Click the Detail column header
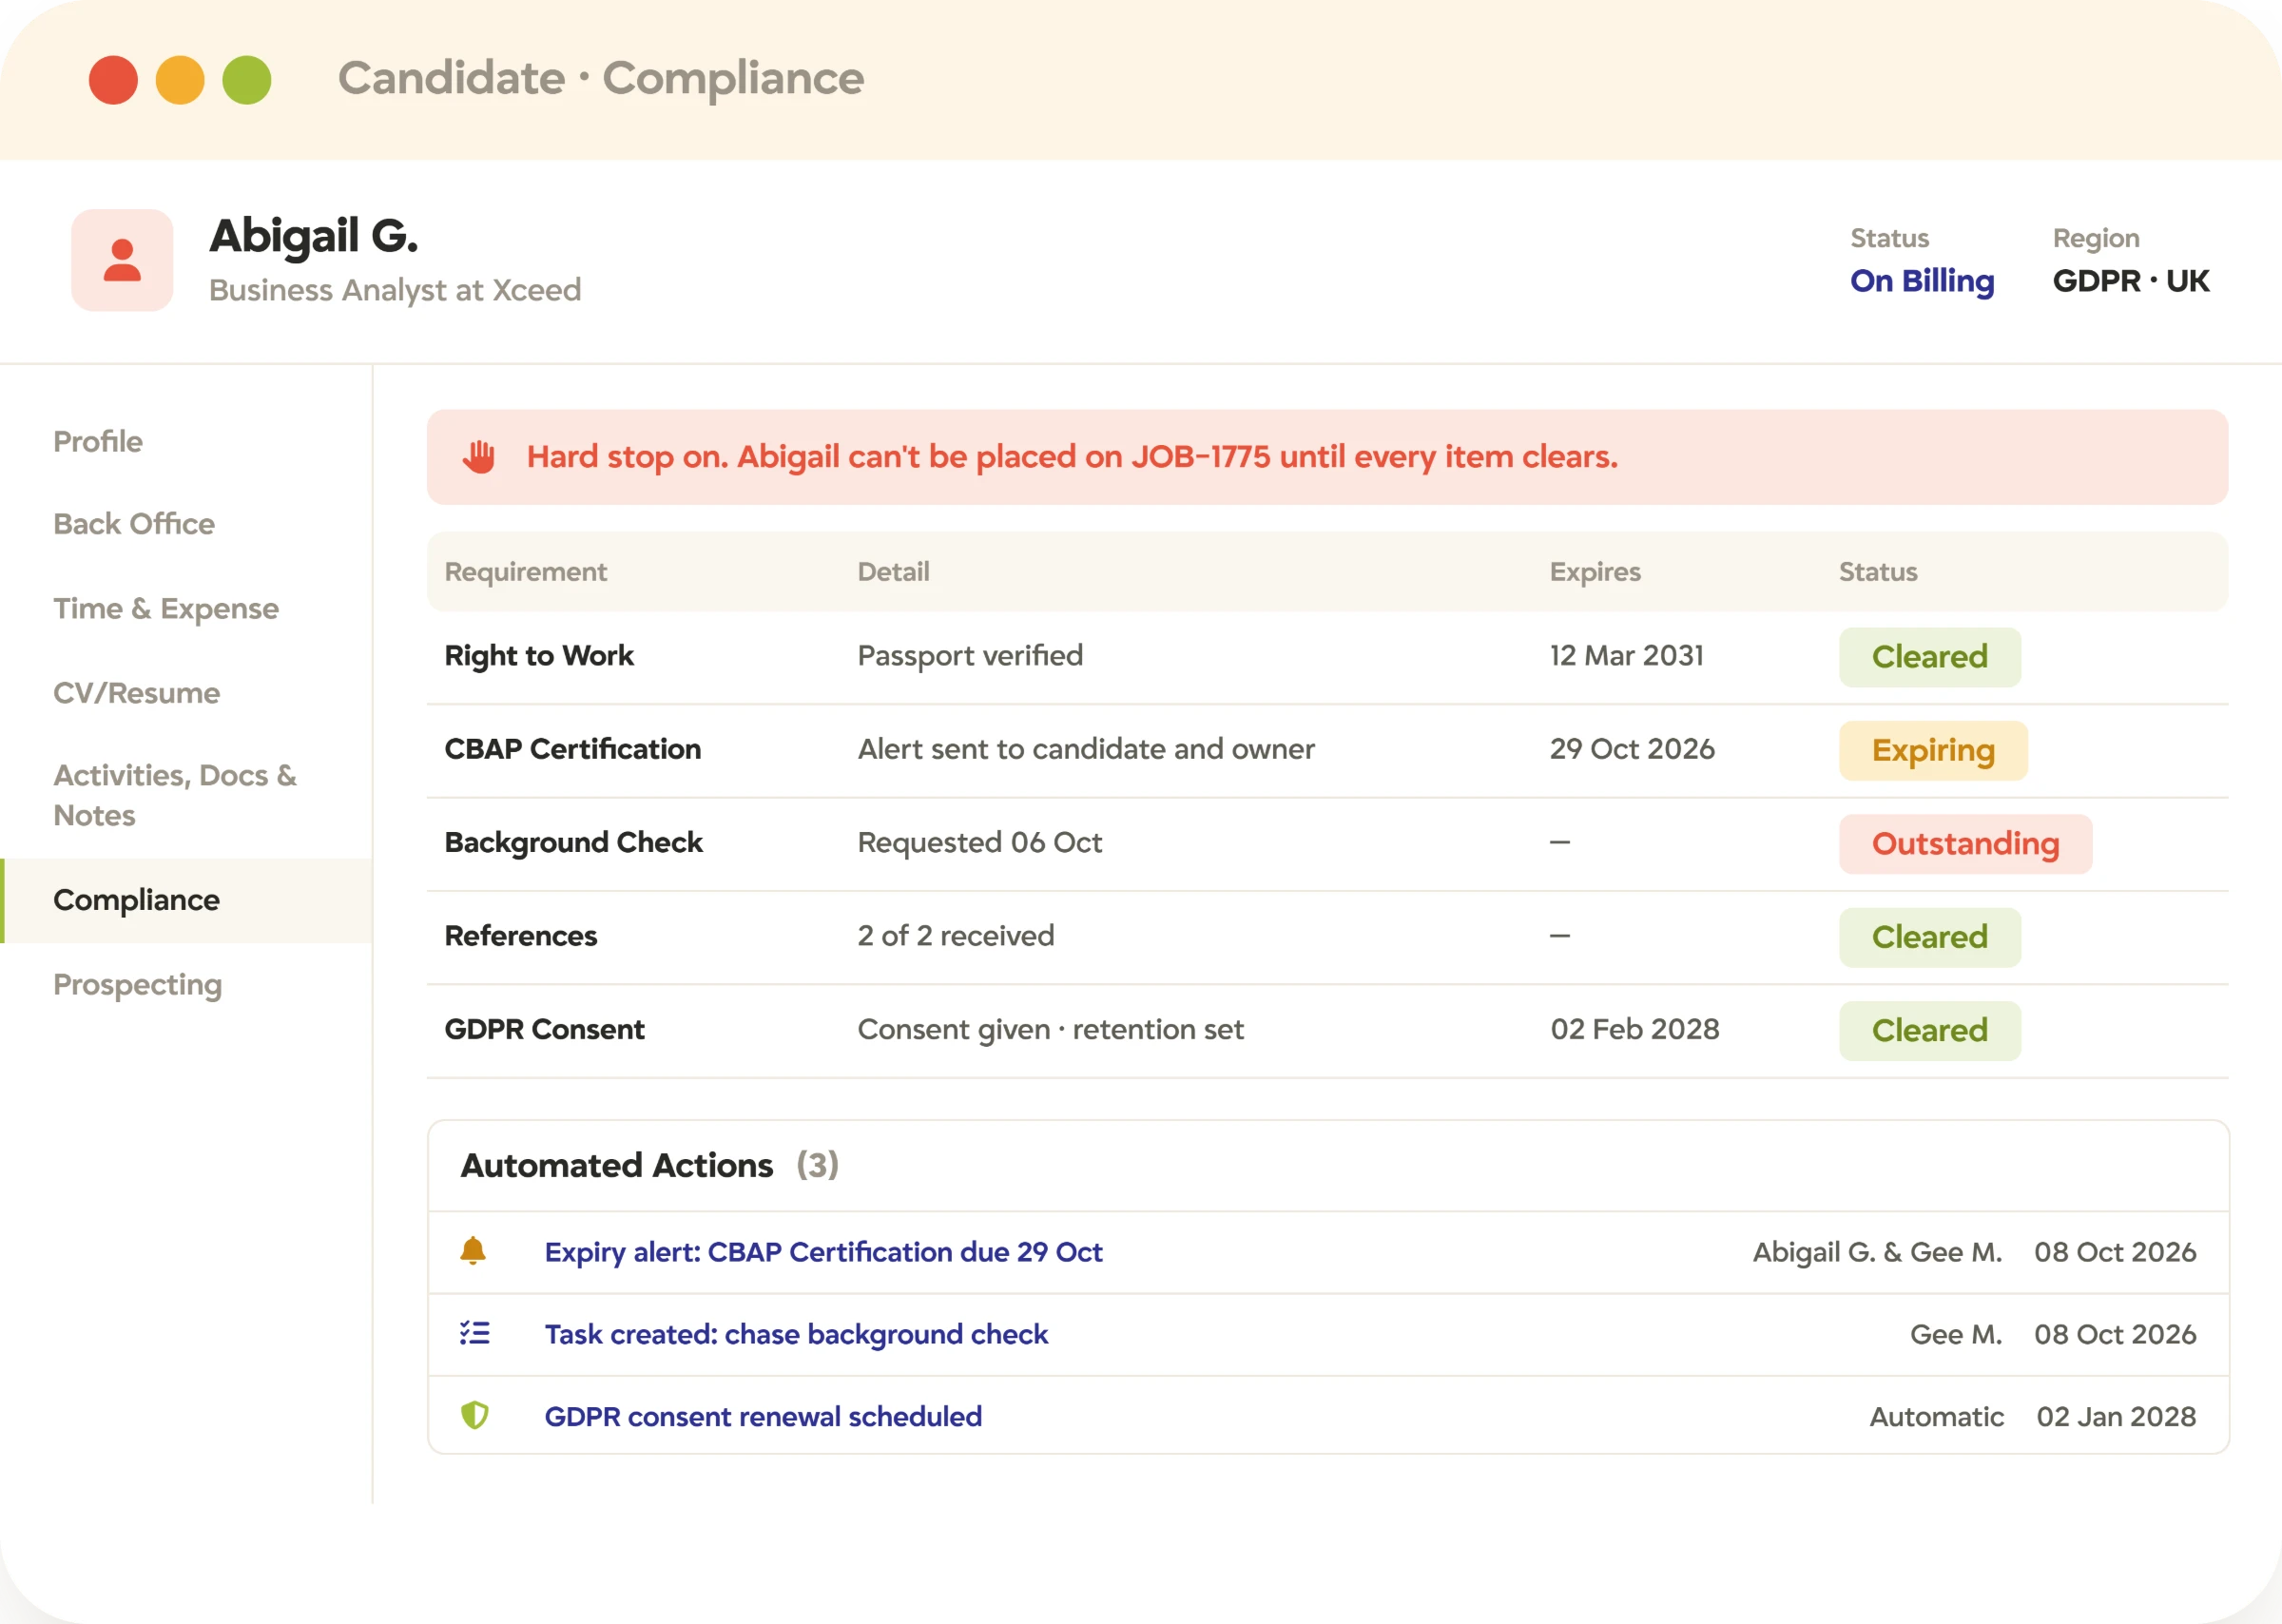This screenshot has width=2282, height=1624. (x=893, y=572)
